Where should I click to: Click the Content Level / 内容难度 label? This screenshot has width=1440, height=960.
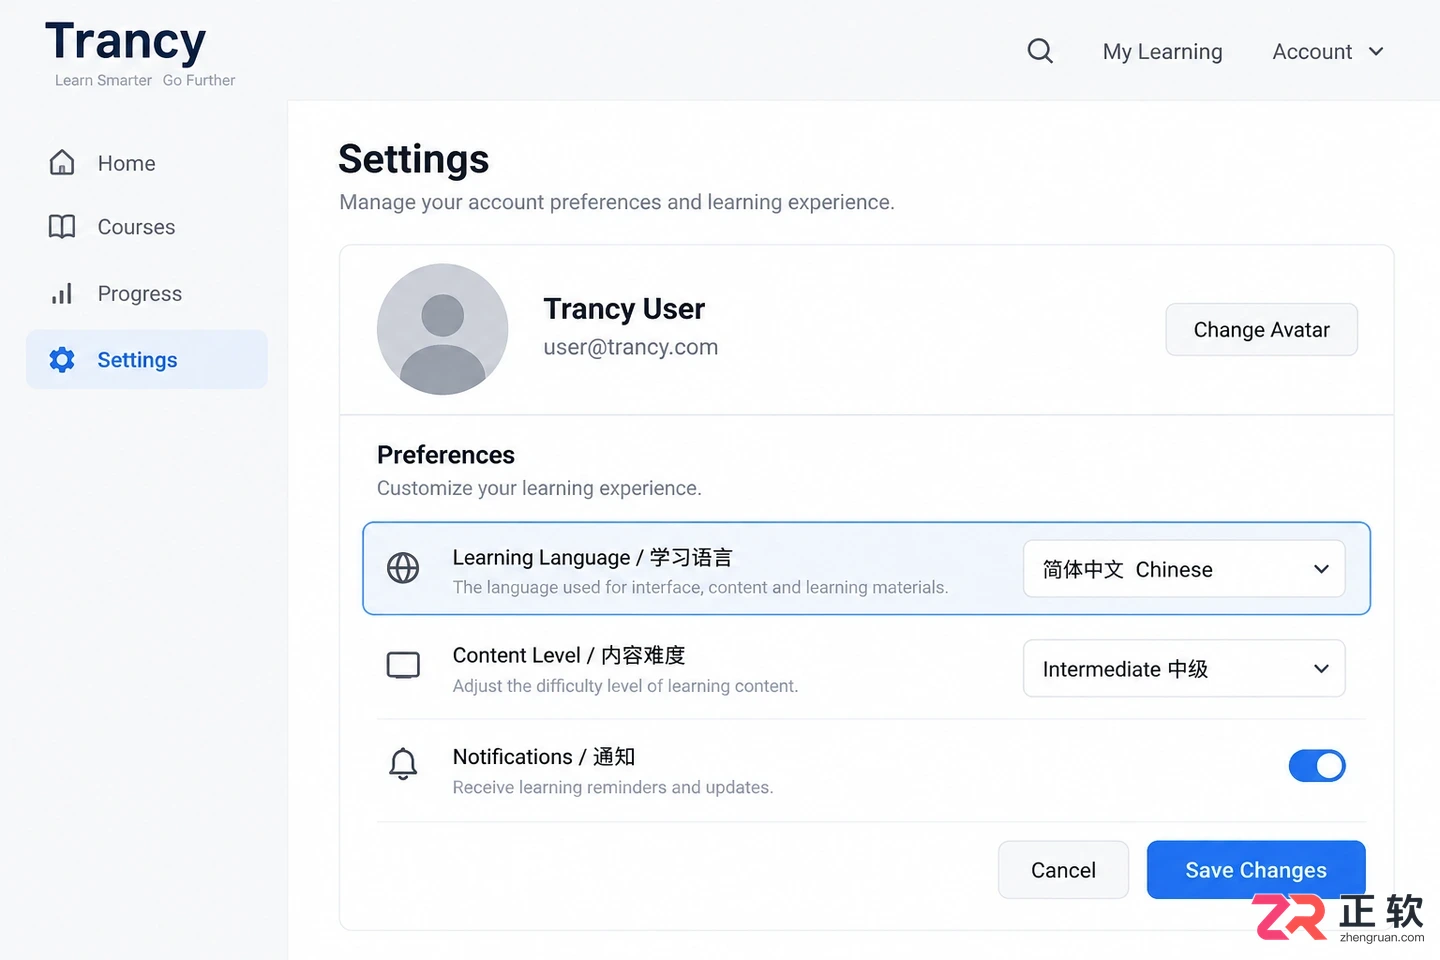(569, 655)
